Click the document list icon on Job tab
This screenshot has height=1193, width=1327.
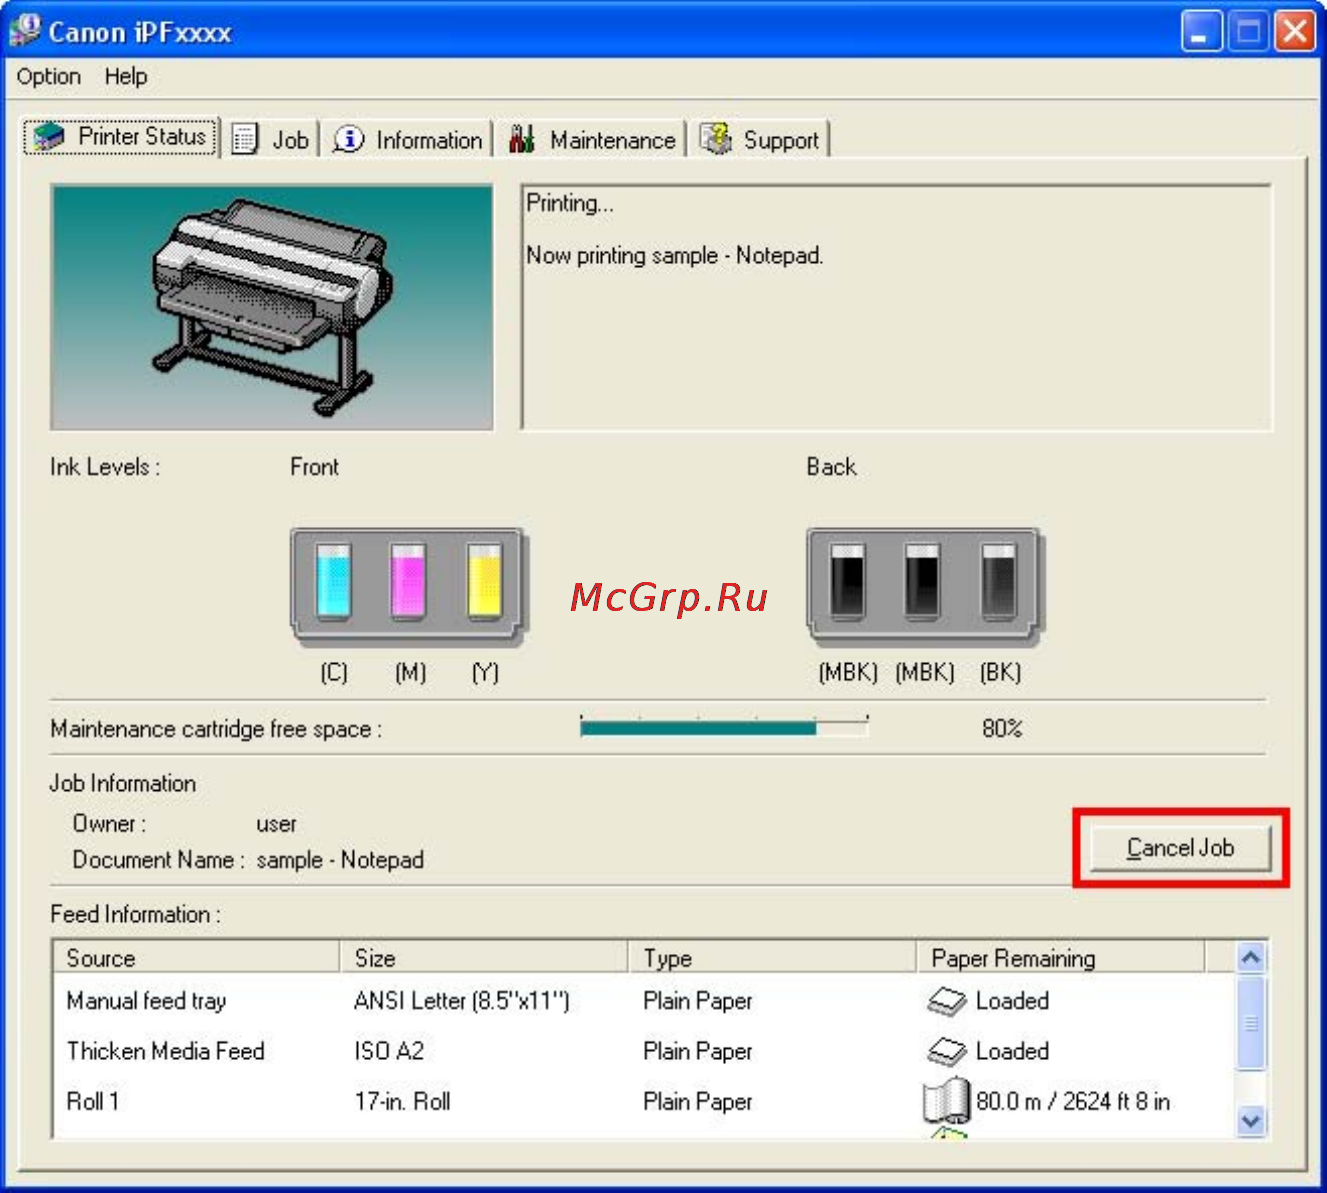[x=245, y=139]
